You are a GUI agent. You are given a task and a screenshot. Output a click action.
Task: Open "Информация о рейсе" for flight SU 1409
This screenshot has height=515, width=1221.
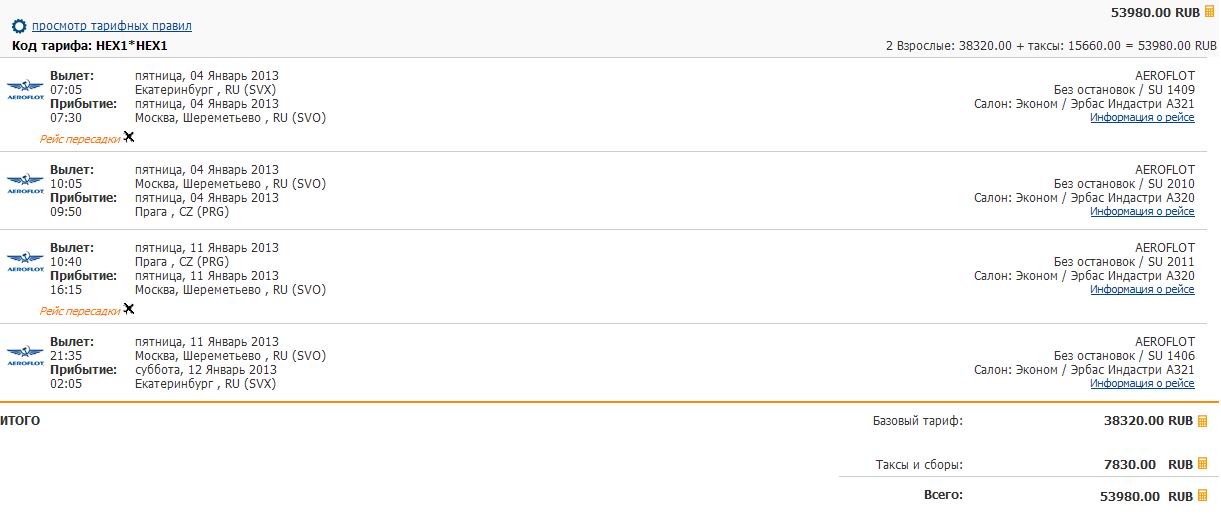tap(1142, 118)
